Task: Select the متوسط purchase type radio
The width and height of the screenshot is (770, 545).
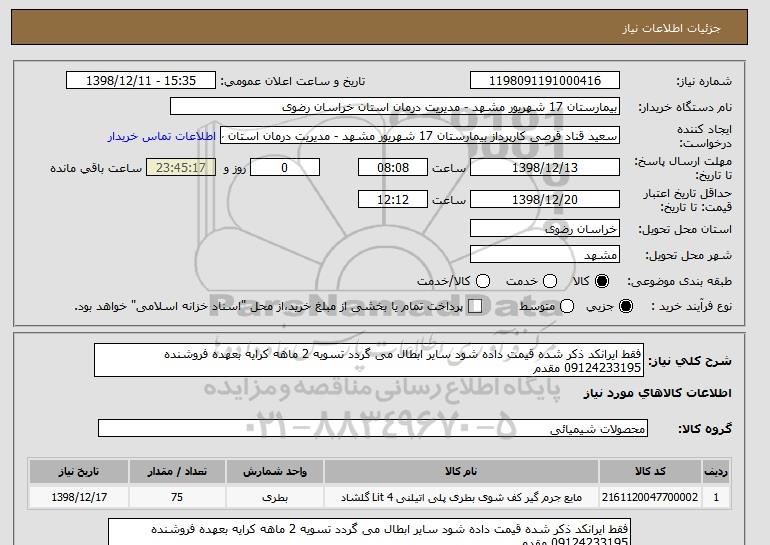Action: pos(567,306)
